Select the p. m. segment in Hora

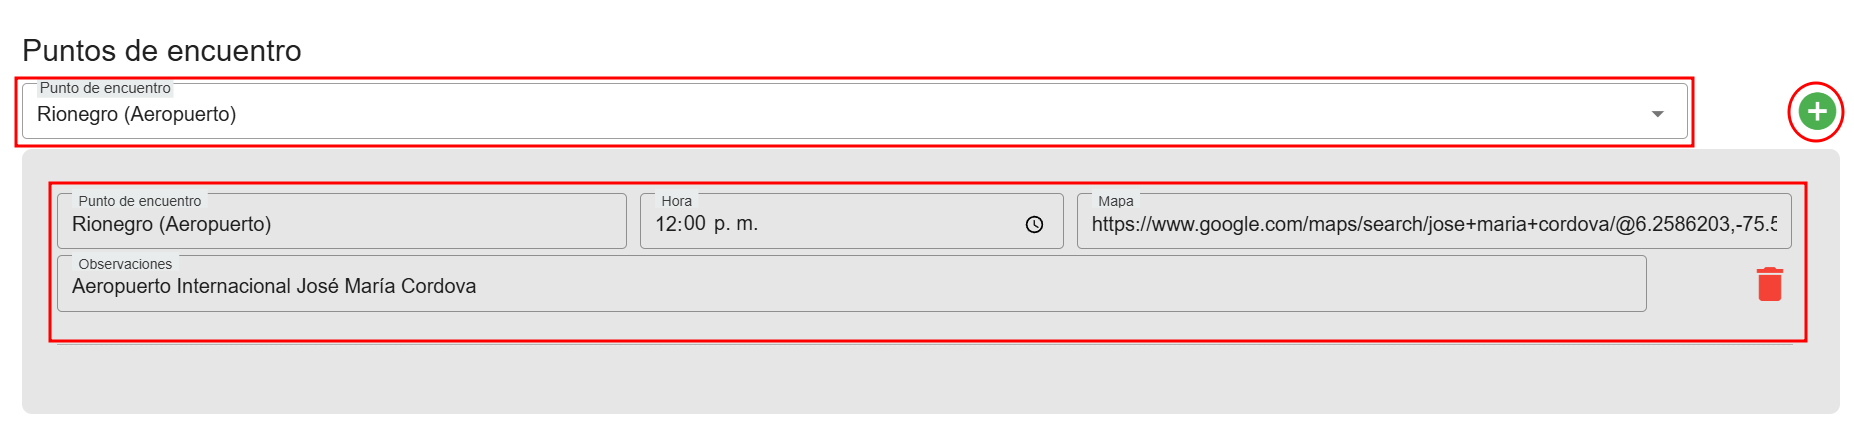tap(736, 224)
